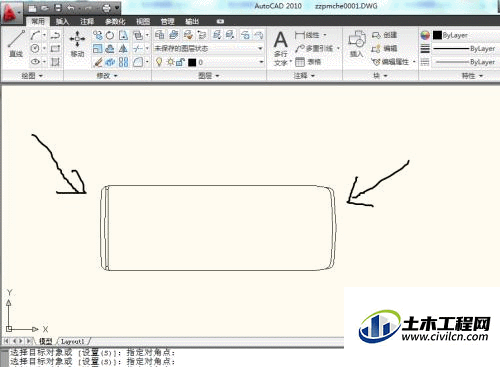
Task: Switch to the 插入 ribbon tab
Action: click(62, 21)
